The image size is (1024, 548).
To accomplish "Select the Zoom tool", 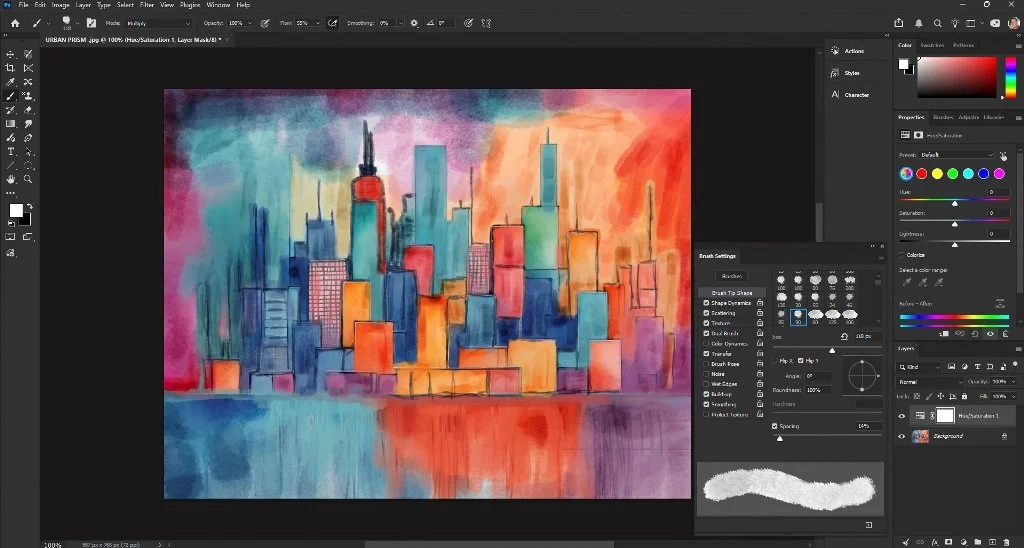I will [x=28, y=179].
